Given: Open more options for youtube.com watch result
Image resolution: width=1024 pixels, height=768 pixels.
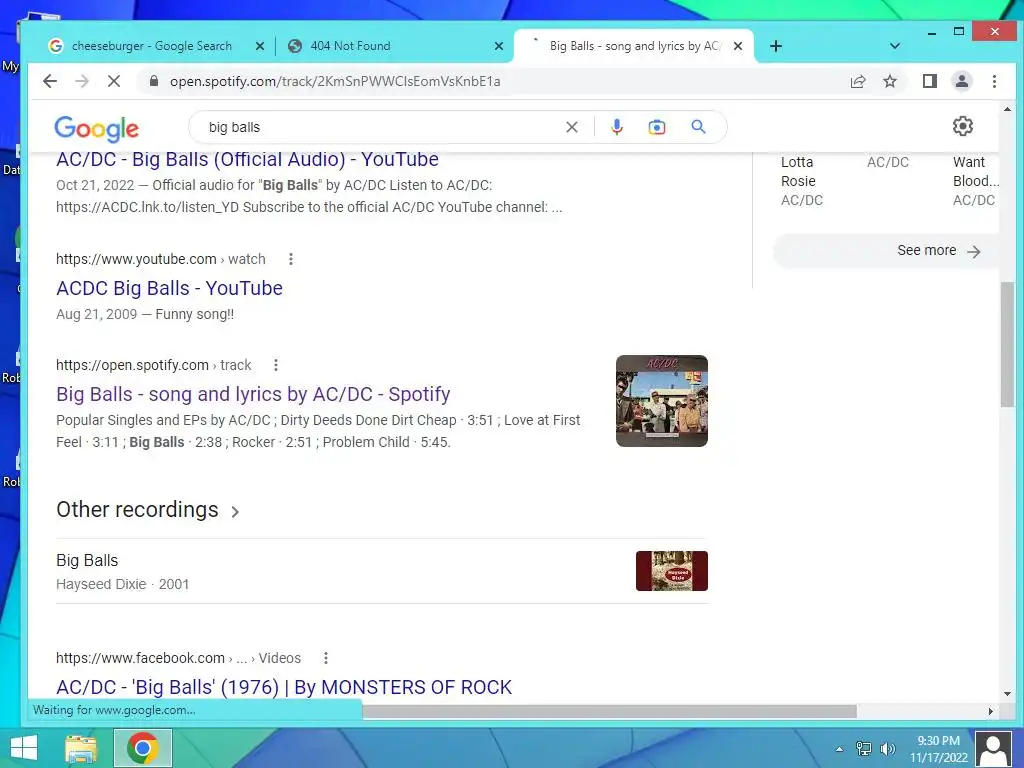Looking at the screenshot, I should (x=291, y=259).
